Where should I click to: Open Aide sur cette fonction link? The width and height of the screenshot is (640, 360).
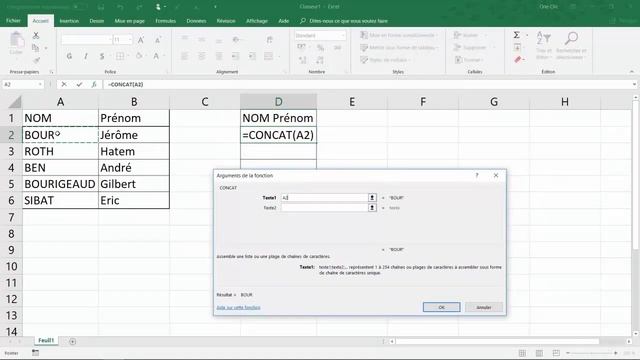(238, 307)
